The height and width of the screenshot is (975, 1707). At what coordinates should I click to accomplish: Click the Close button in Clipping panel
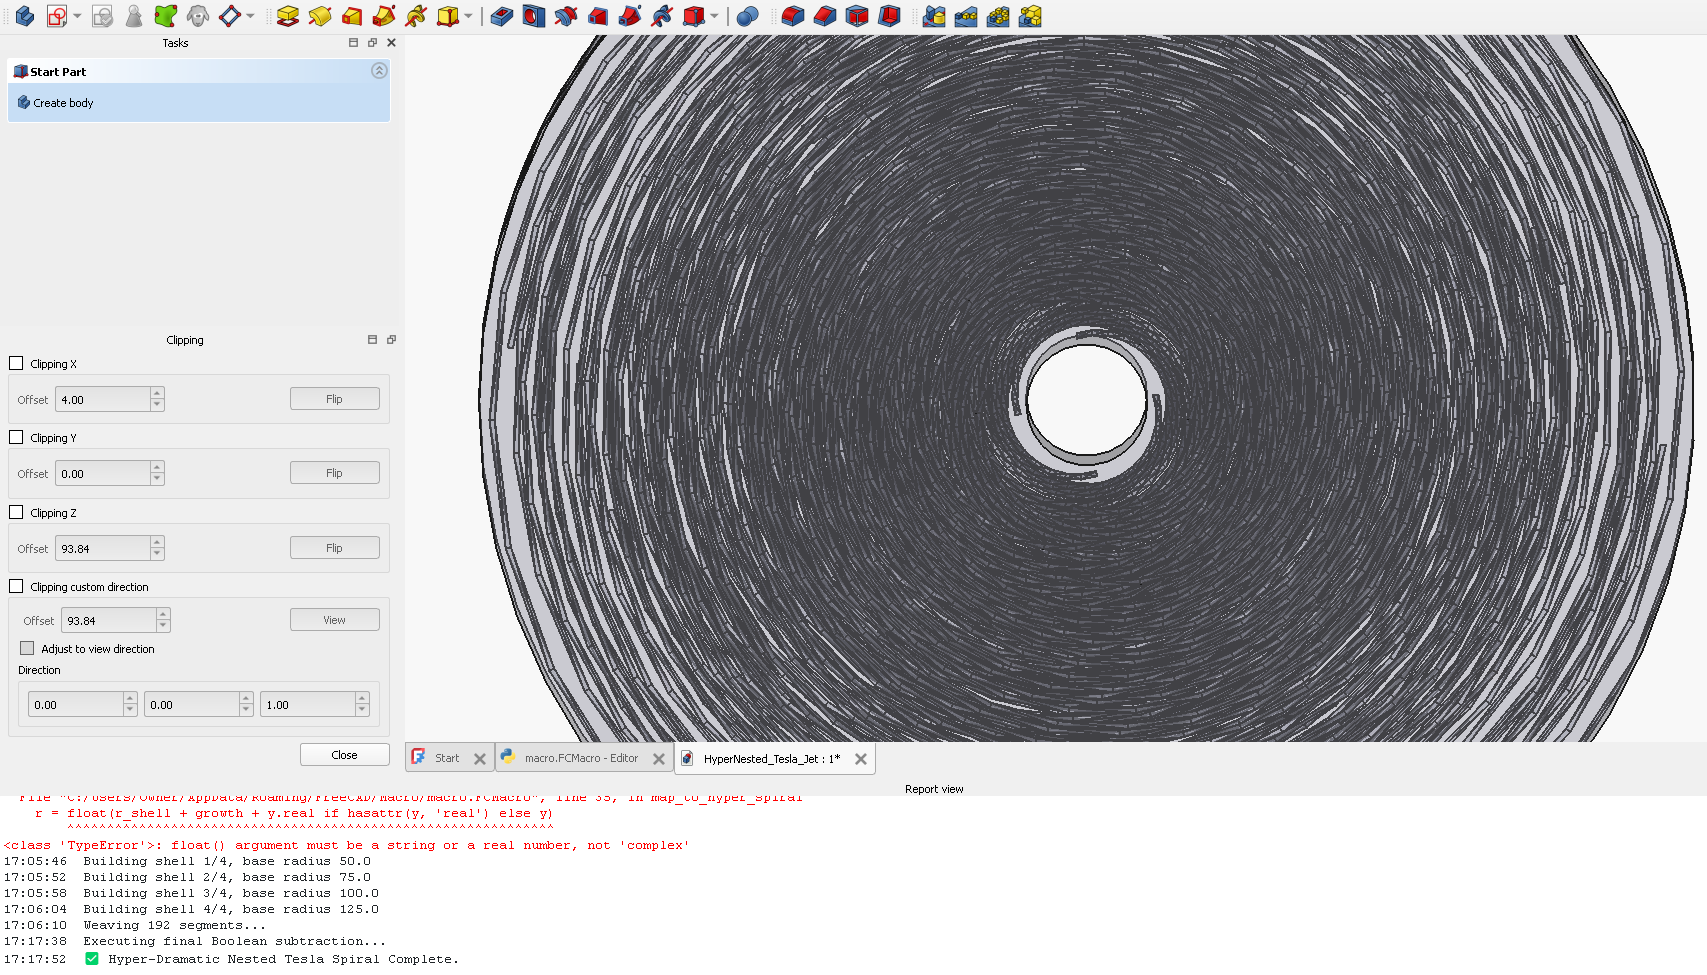344,755
